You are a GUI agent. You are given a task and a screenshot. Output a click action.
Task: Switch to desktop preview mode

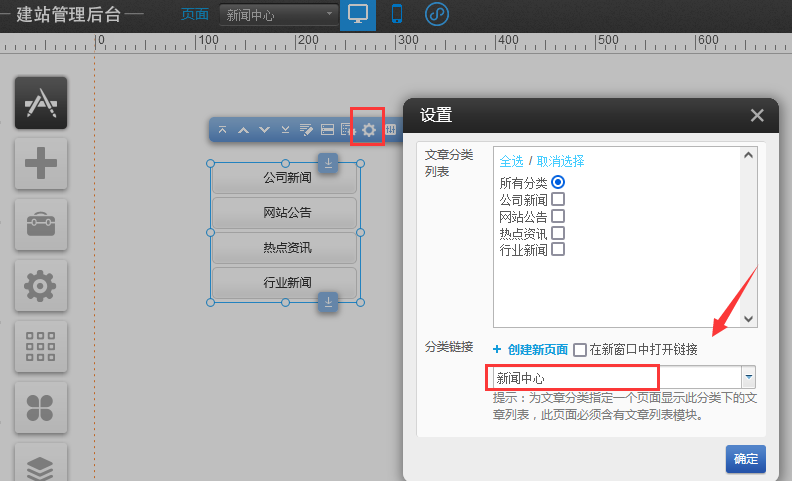(x=358, y=15)
